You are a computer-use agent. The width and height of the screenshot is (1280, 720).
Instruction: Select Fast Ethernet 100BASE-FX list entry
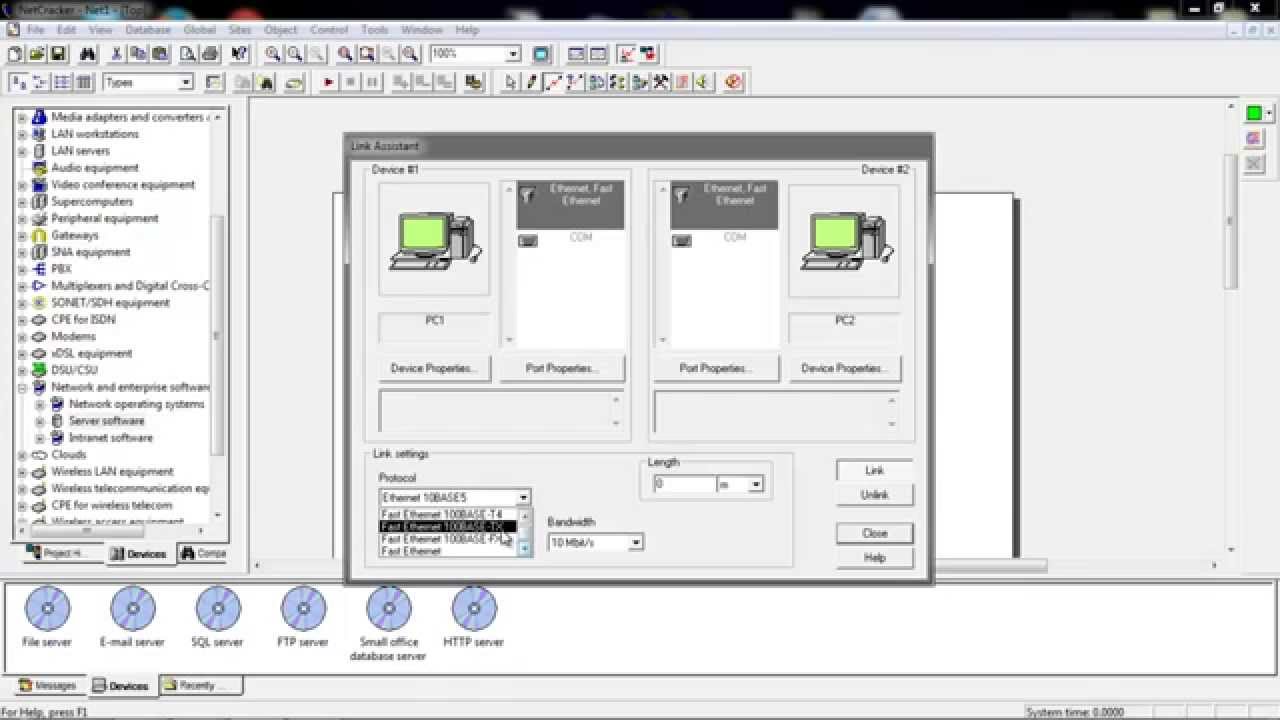[x=448, y=538]
